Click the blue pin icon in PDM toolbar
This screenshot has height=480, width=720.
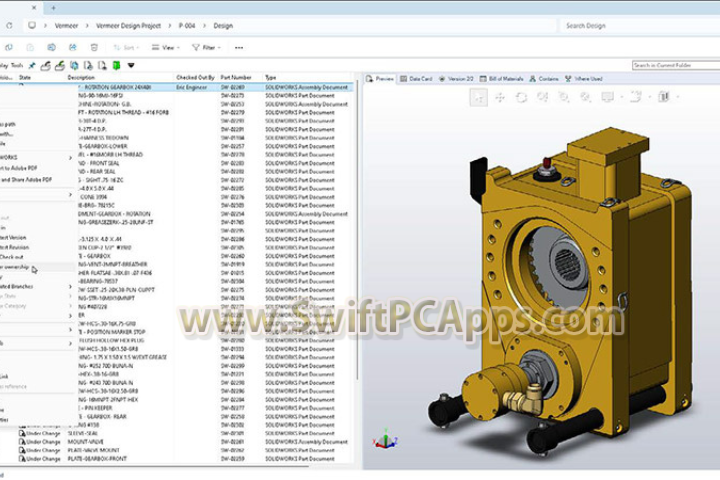pos(32,66)
